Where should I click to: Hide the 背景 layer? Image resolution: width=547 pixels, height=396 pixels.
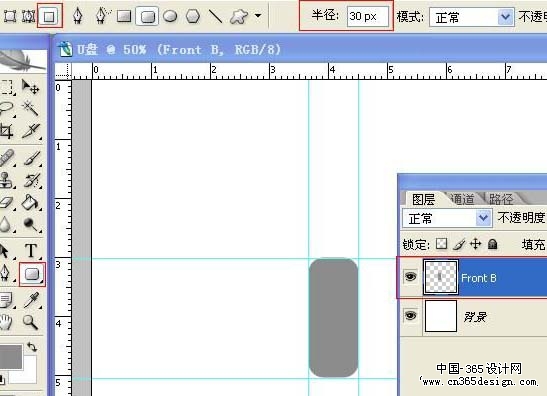click(410, 316)
